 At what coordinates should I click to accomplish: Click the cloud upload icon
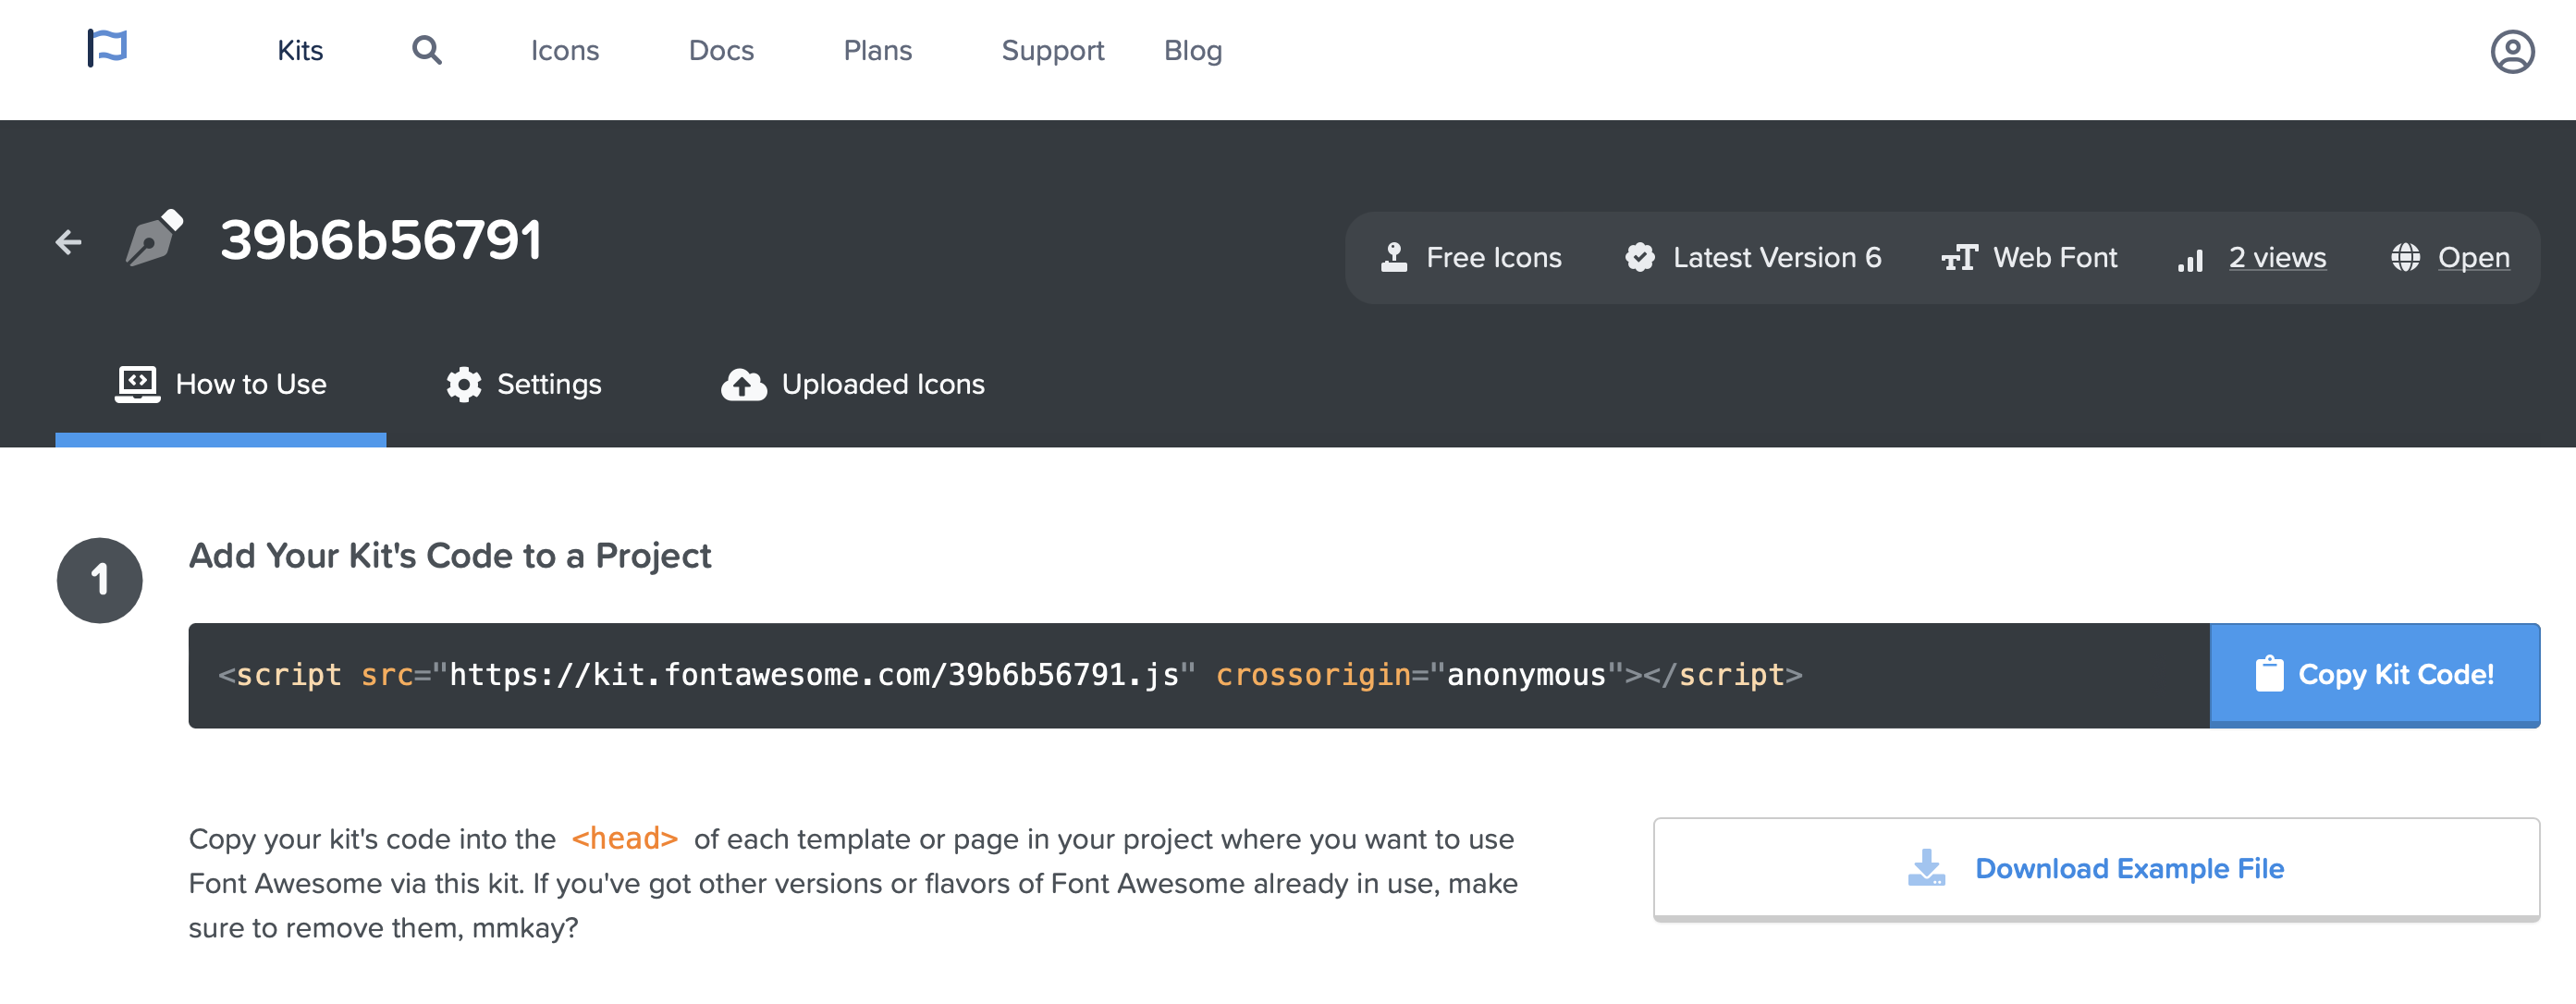744,385
